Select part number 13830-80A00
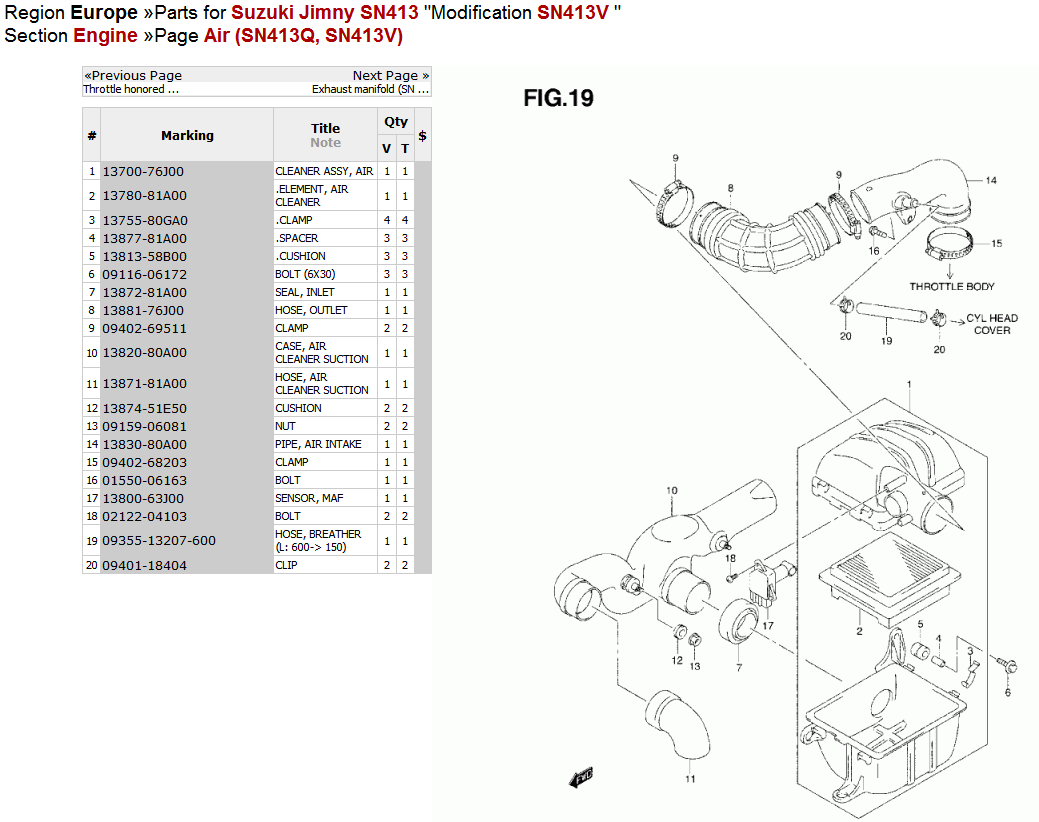 click(144, 444)
